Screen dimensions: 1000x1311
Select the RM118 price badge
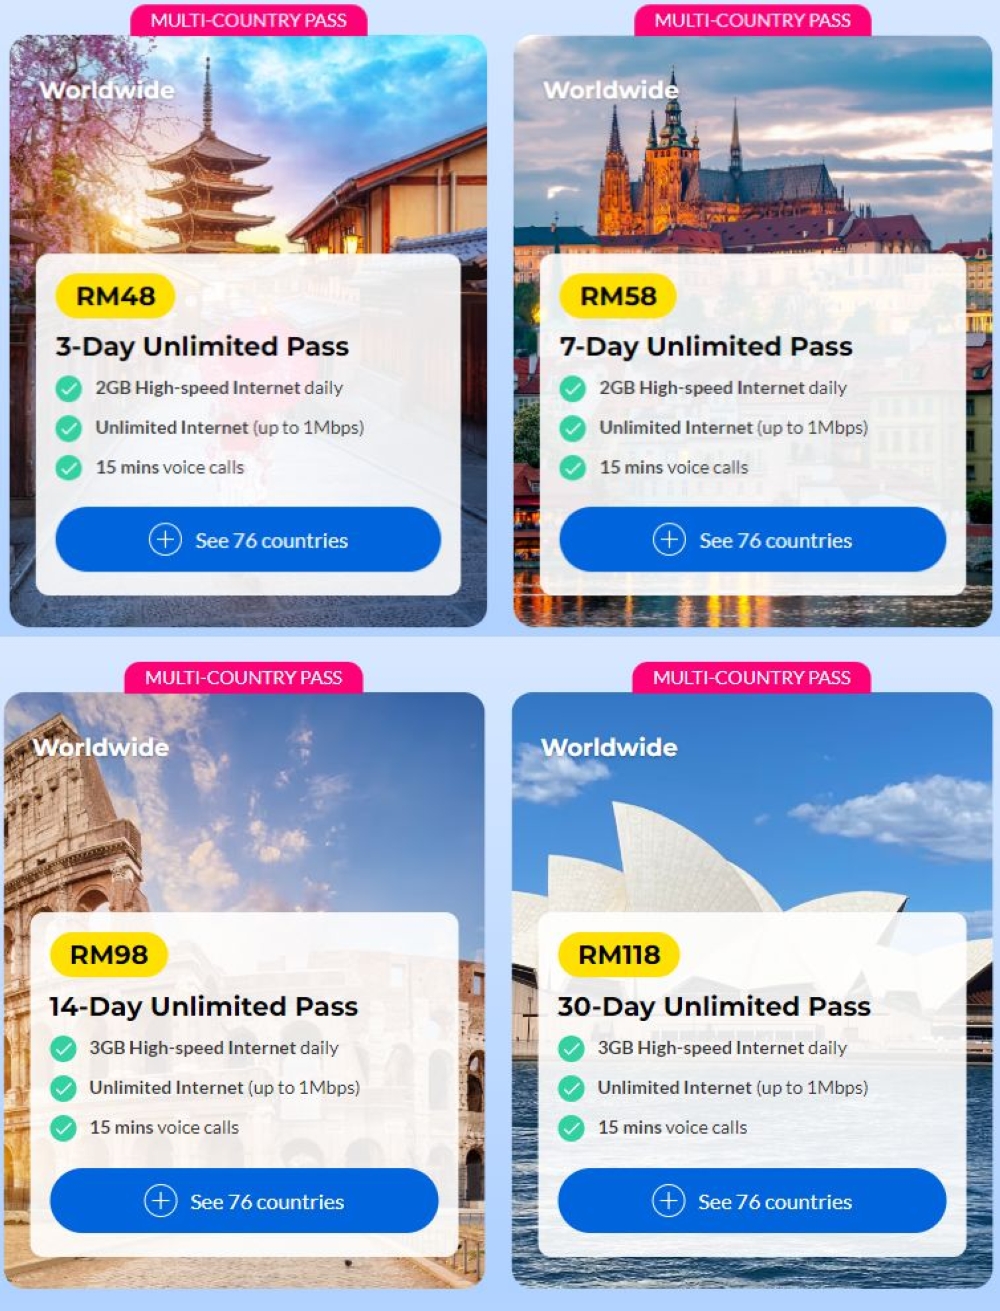[619, 955]
